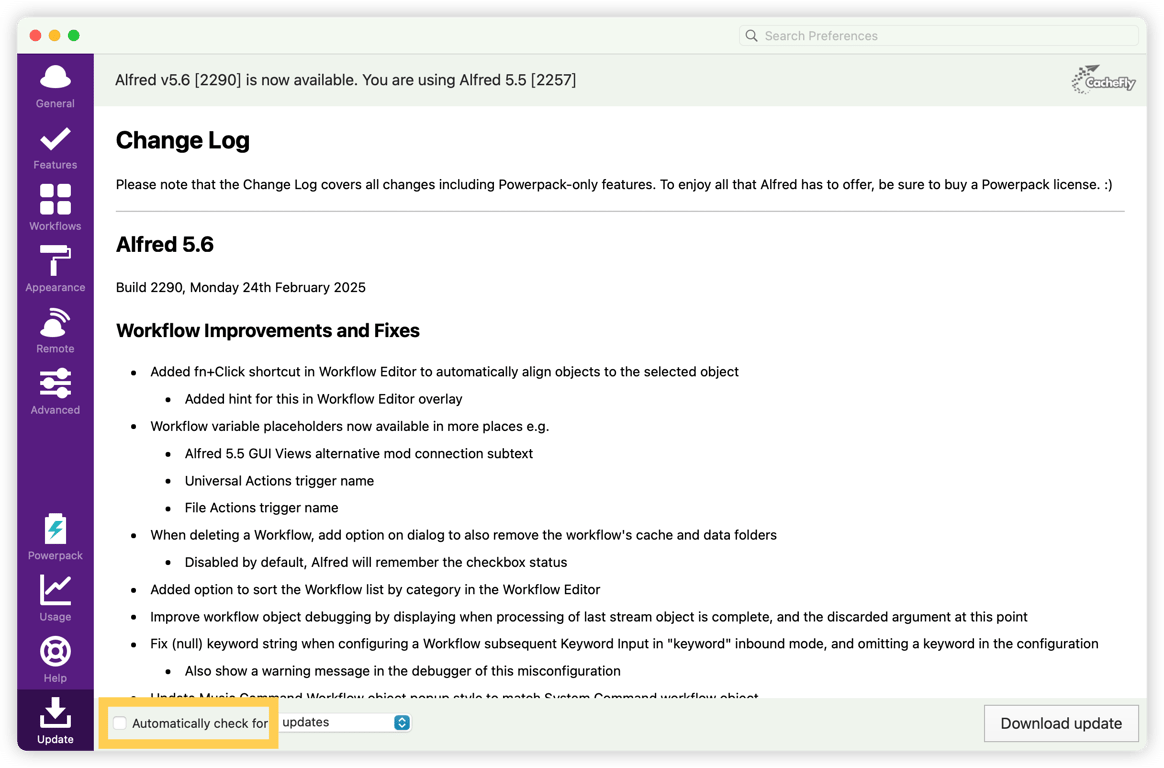Open the Features checkmark section
The width and height of the screenshot is (1164, 768).
55,148
